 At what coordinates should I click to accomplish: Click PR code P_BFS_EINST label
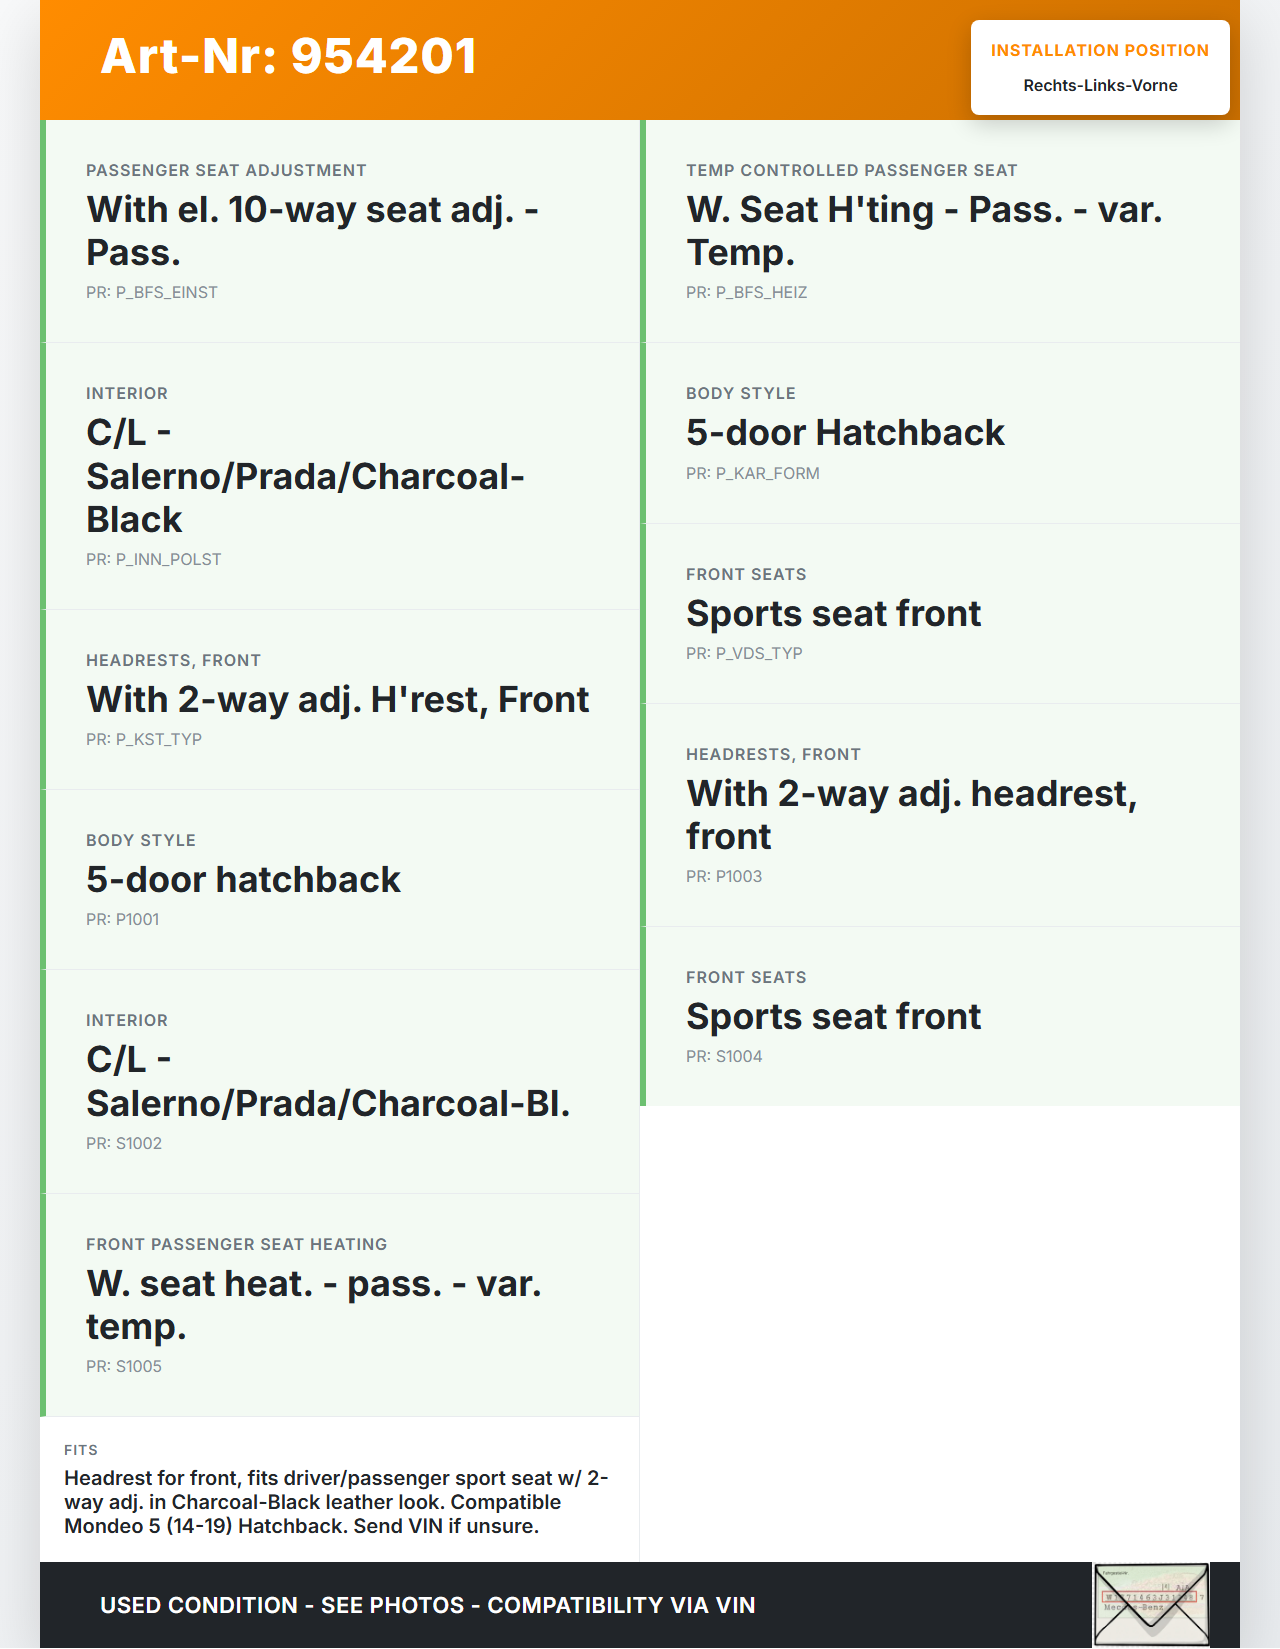click(x=152, y=293)
